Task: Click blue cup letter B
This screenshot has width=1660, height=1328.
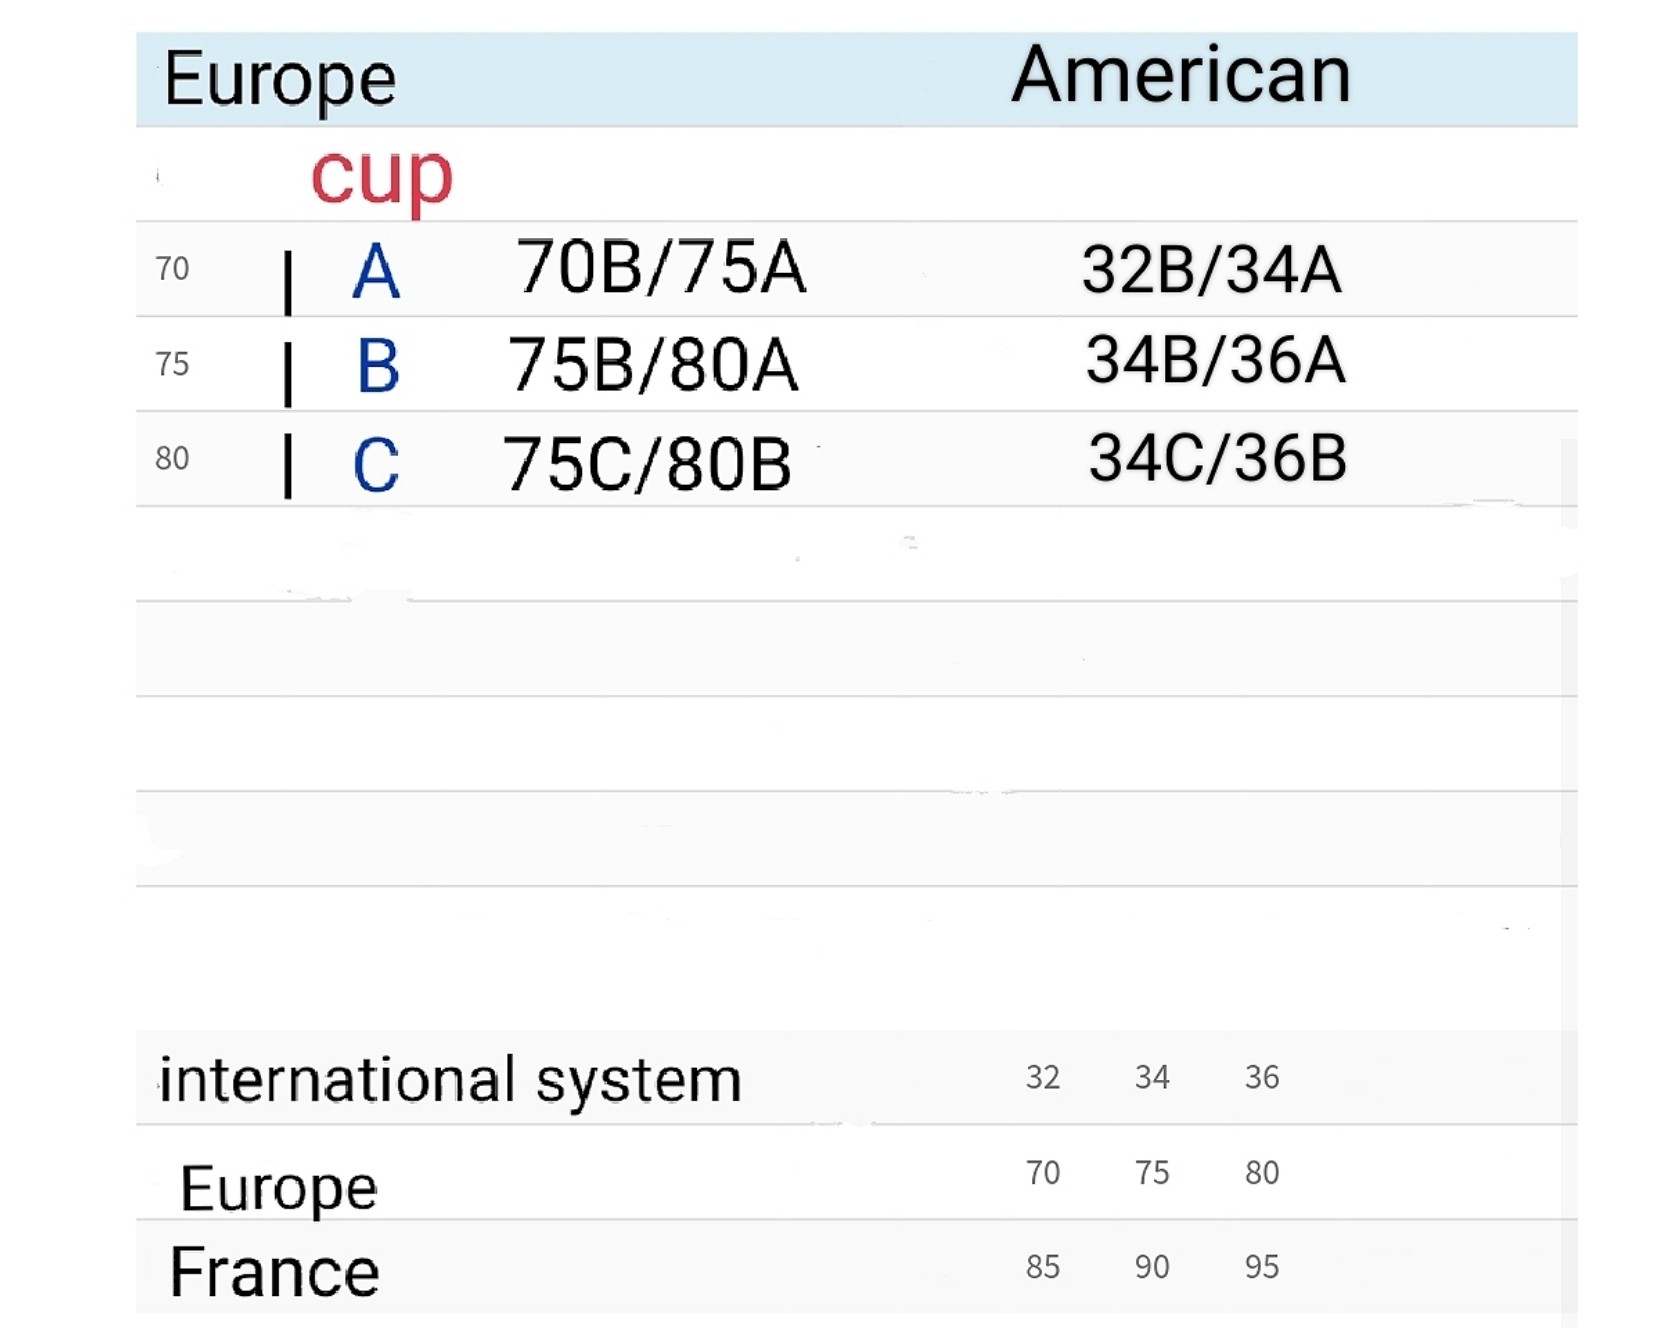Action: [378, 366]
